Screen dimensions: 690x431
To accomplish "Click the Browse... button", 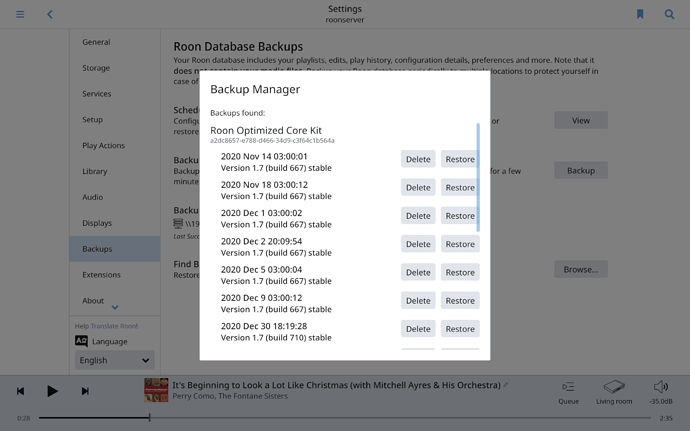I will coord(581,269).
